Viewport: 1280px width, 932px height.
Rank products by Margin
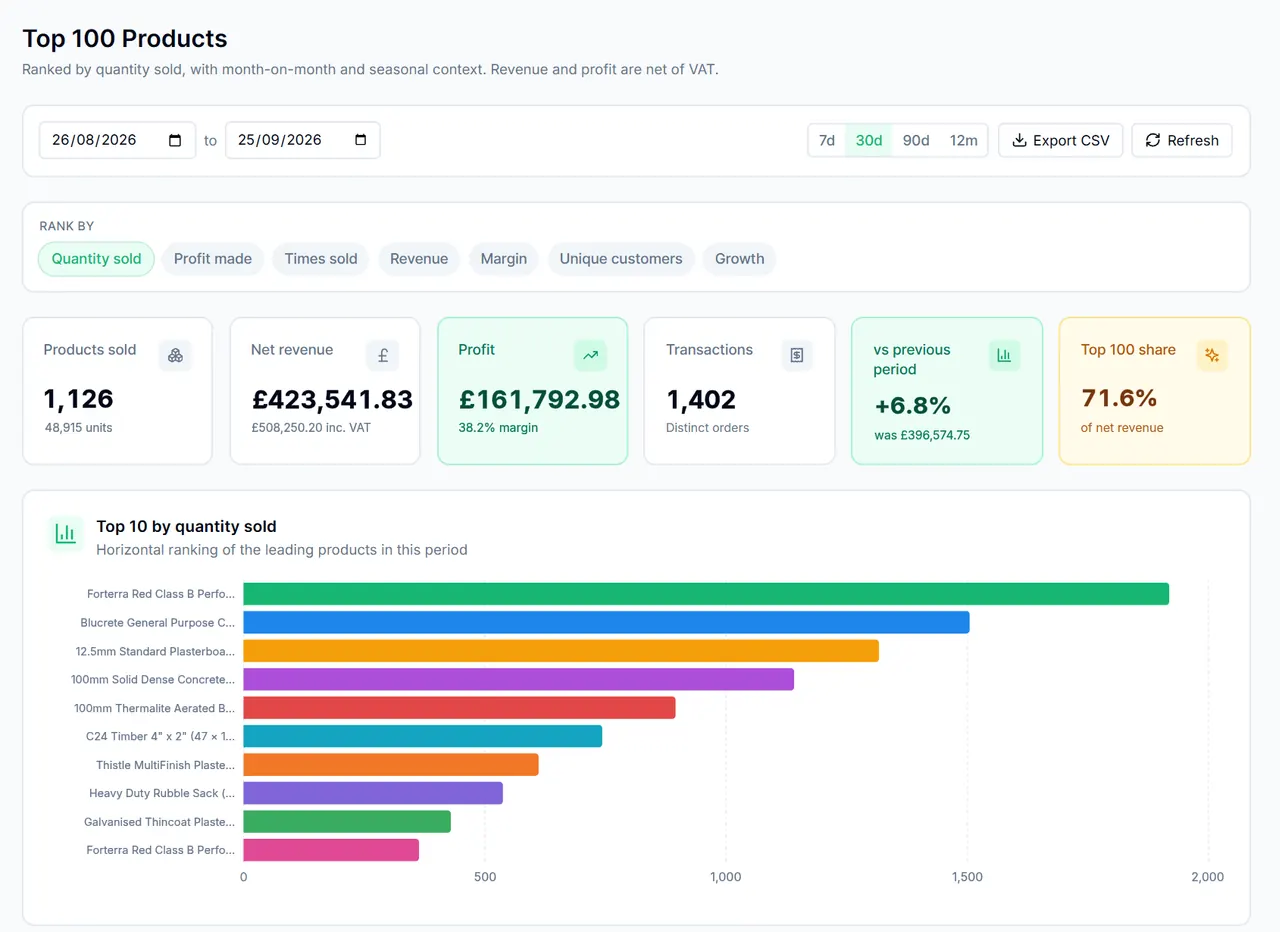(x=504, y=259)
